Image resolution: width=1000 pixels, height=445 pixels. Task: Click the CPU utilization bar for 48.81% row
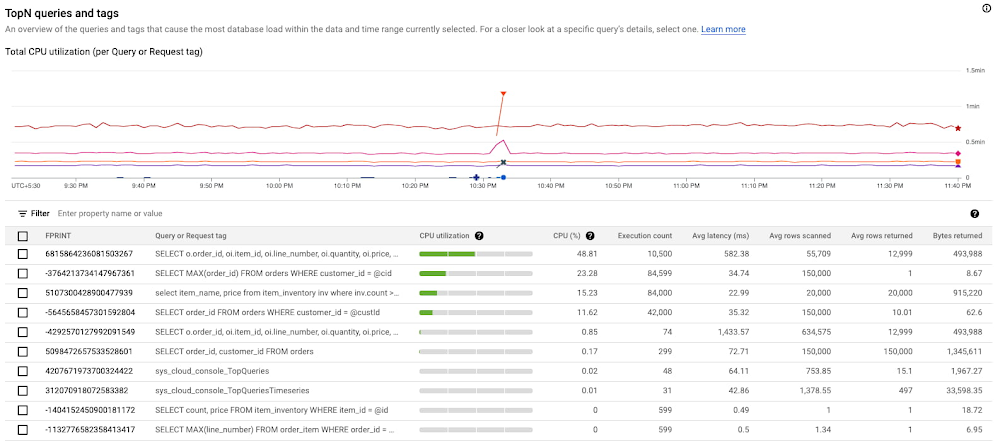pyautogui.click(x=476, y=254)
